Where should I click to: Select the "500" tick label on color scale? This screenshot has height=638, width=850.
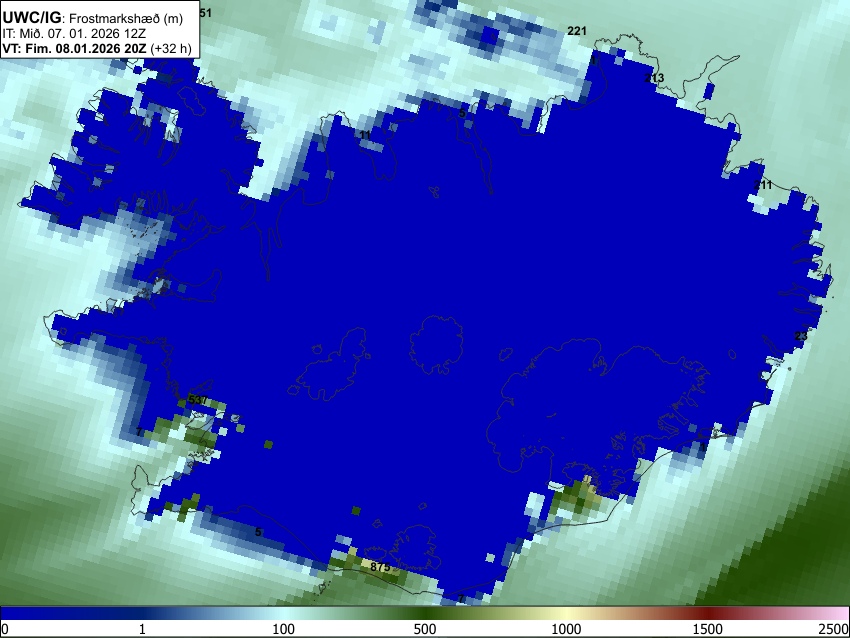click(425, 629)
